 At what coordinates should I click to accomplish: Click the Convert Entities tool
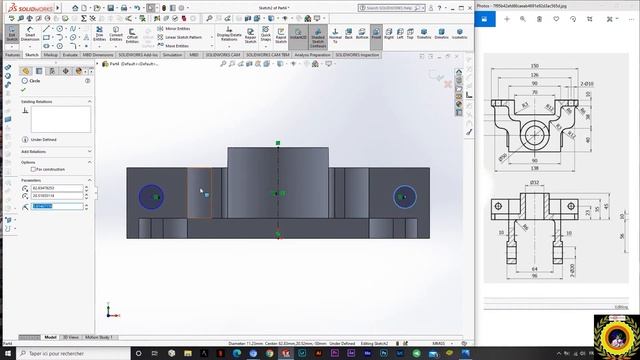point(116,34)
